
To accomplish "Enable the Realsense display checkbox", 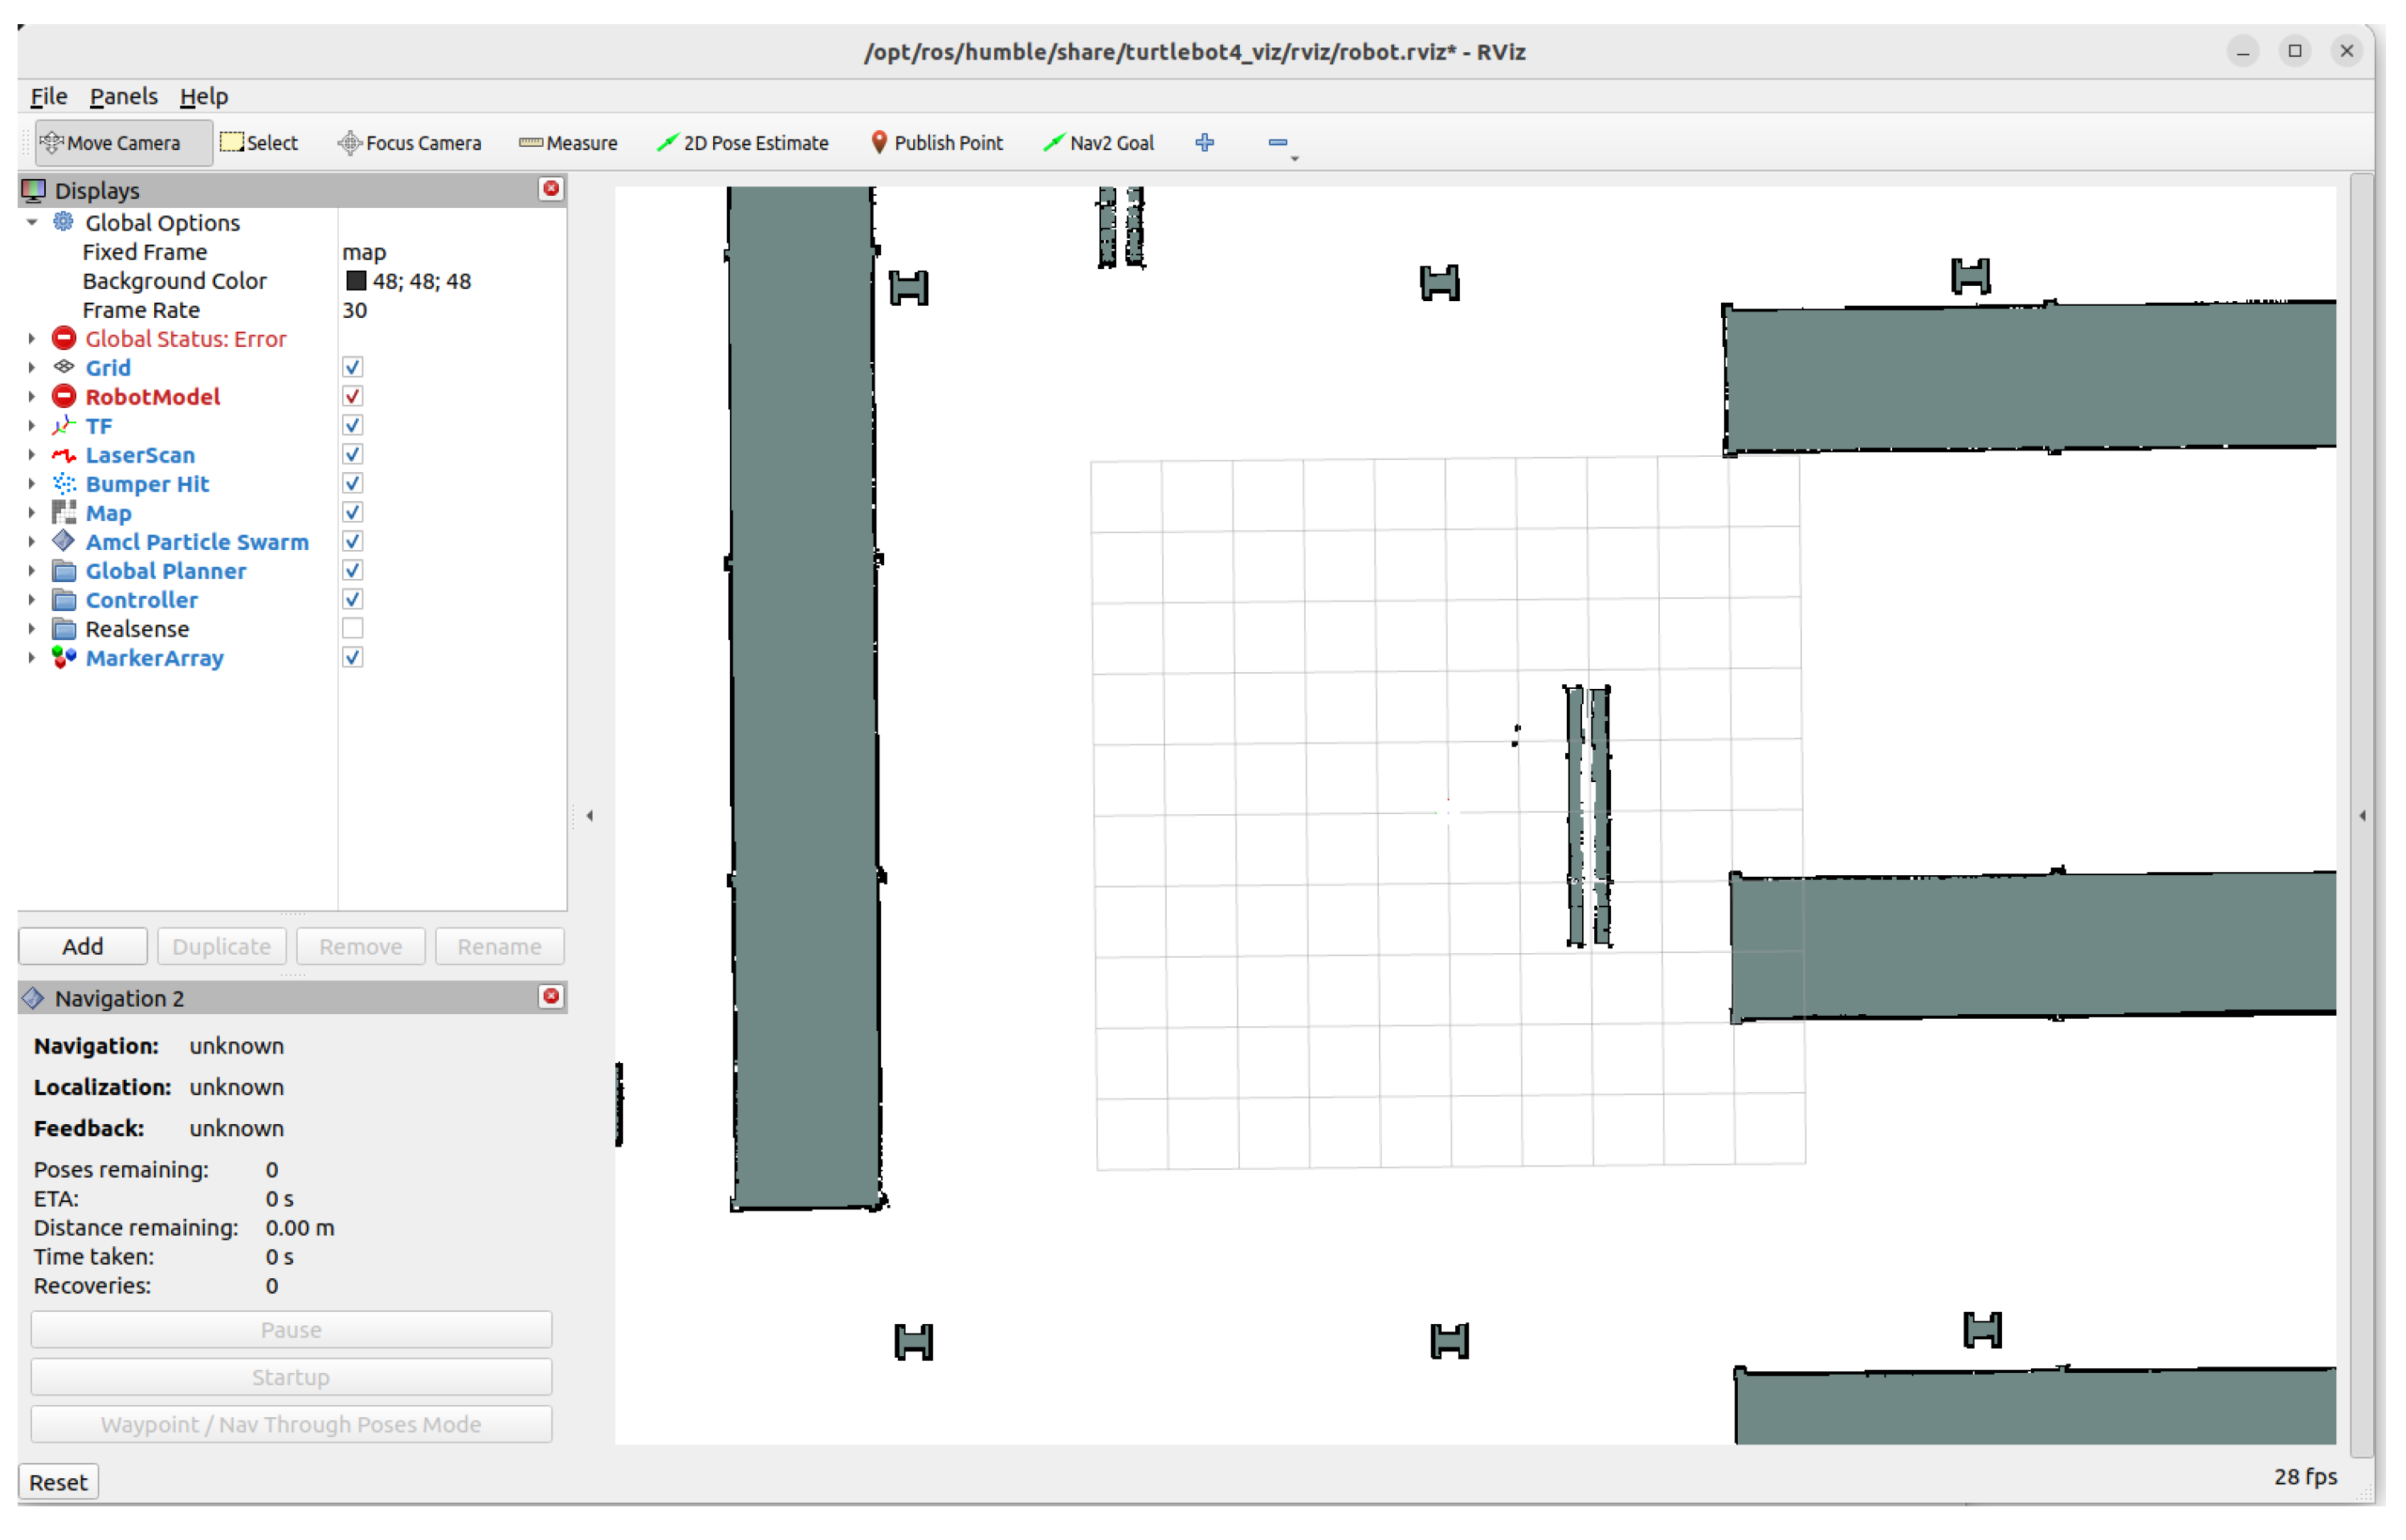I will point(352,629).
